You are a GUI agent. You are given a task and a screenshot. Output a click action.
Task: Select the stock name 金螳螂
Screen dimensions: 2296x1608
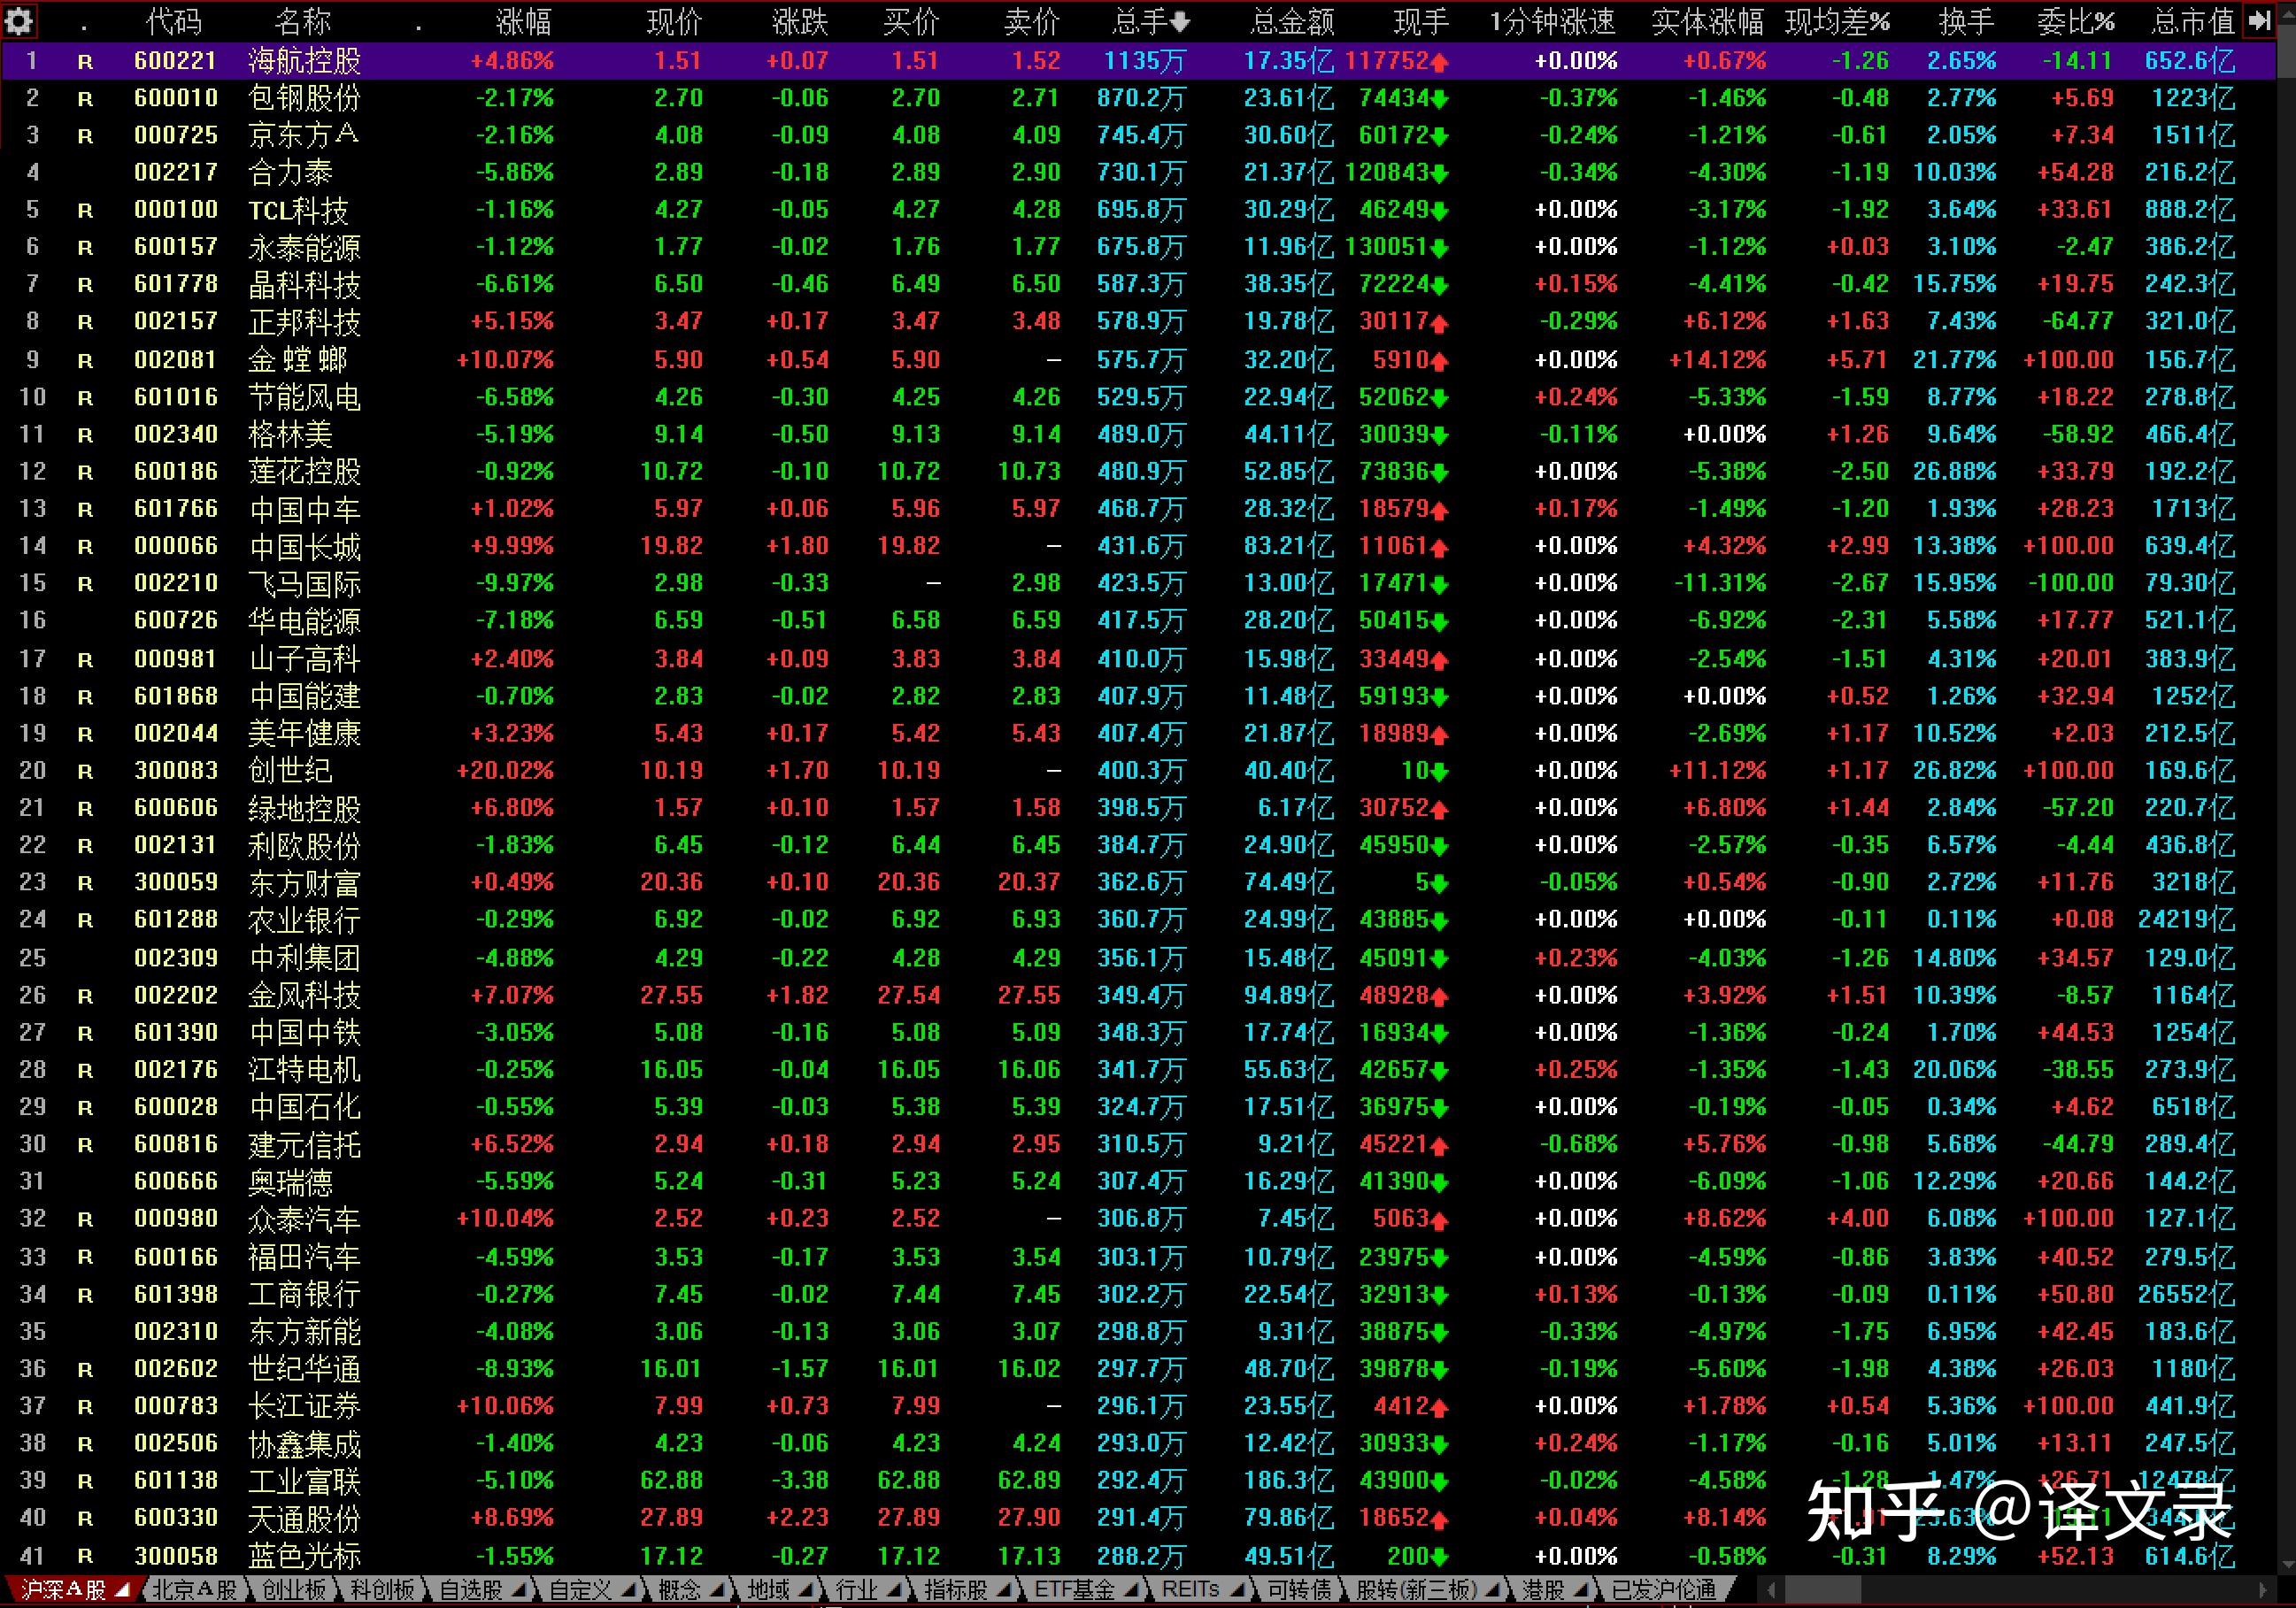(x=298, y=360)
